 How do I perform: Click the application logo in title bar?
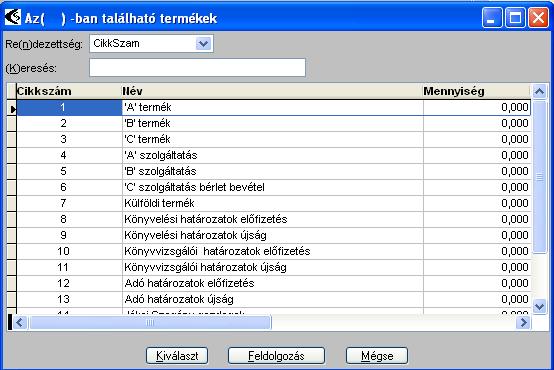click(x=13, y=17)
